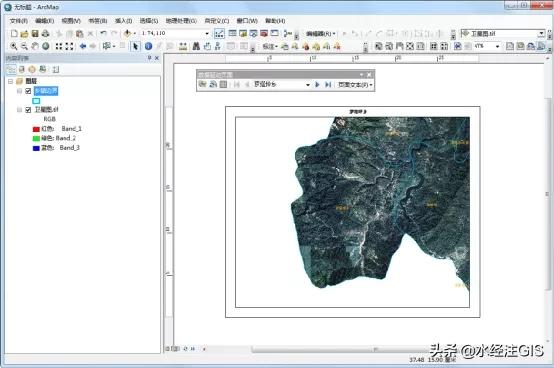Screen dimensions: 554x368
Task: Open a map document with folder icon
Action: pyautogui.click(x=24, y=34)
